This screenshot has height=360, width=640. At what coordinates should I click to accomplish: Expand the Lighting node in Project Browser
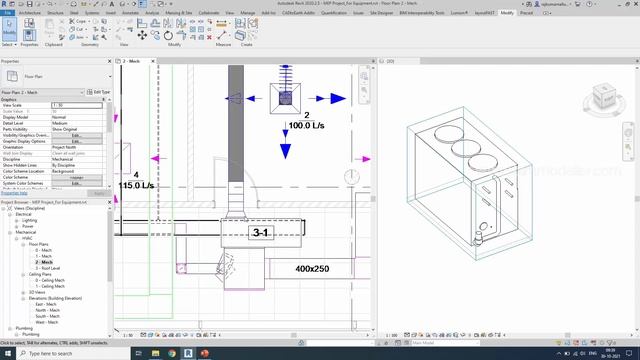17,220
